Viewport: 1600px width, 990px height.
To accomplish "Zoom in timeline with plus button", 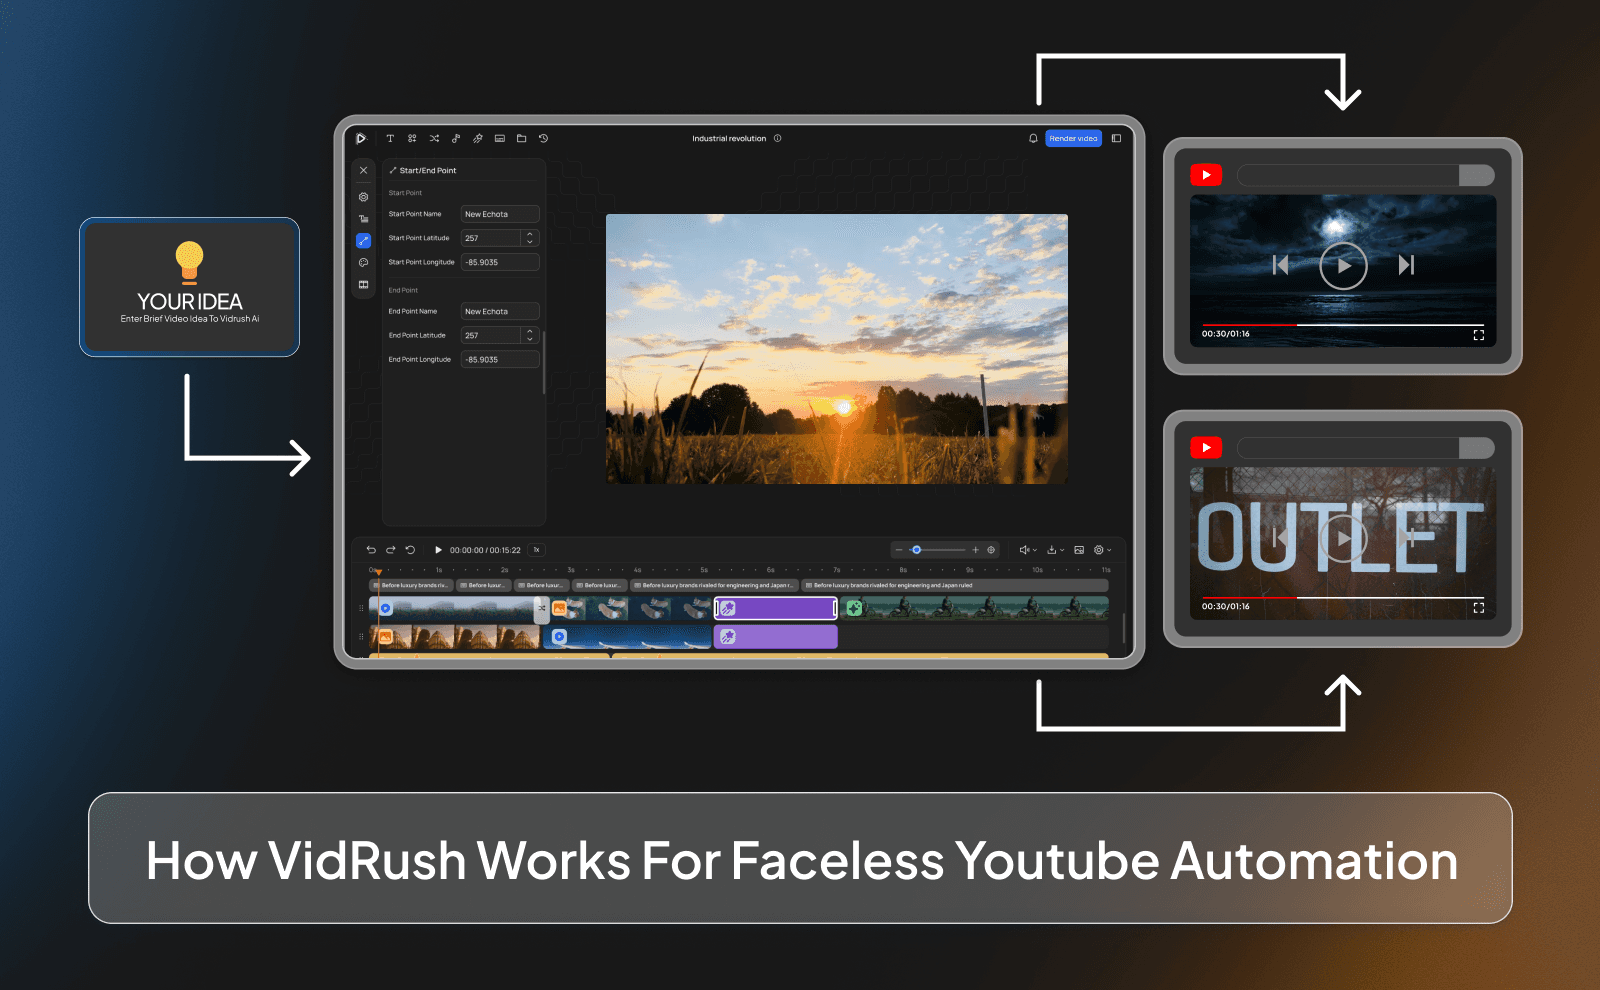I will tap(976, 550).
